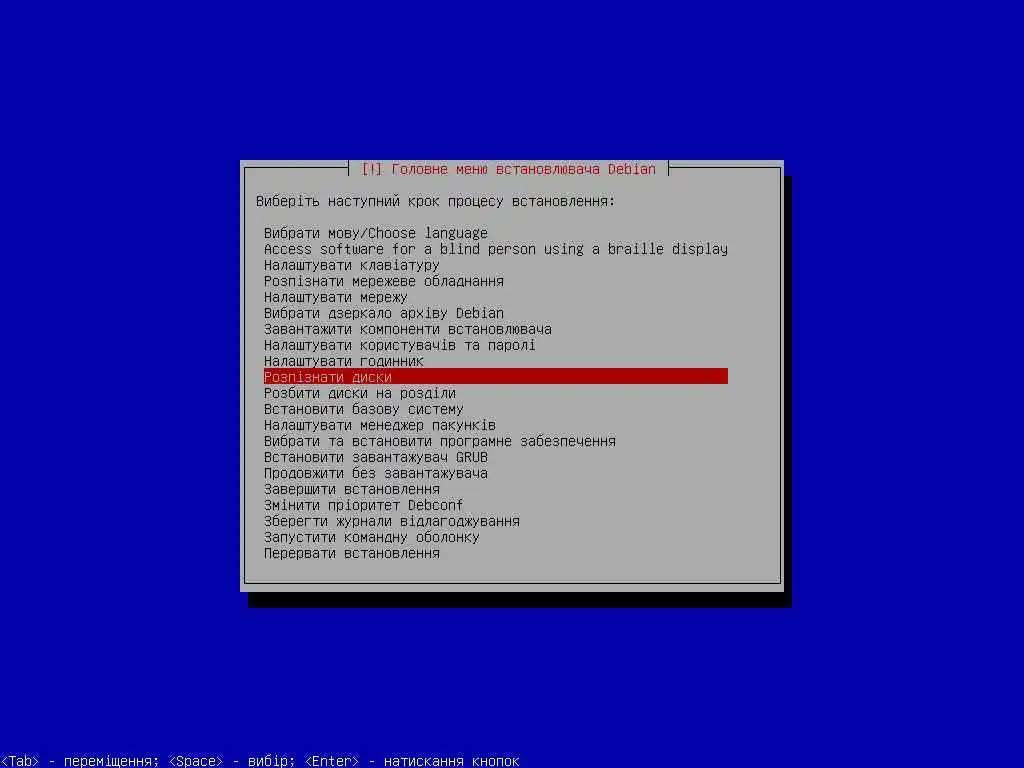This screenshot has height=768, width=1024.
Task: Activate highlighted 'Розпізнати диски' entry
Action: pos(496,377)
